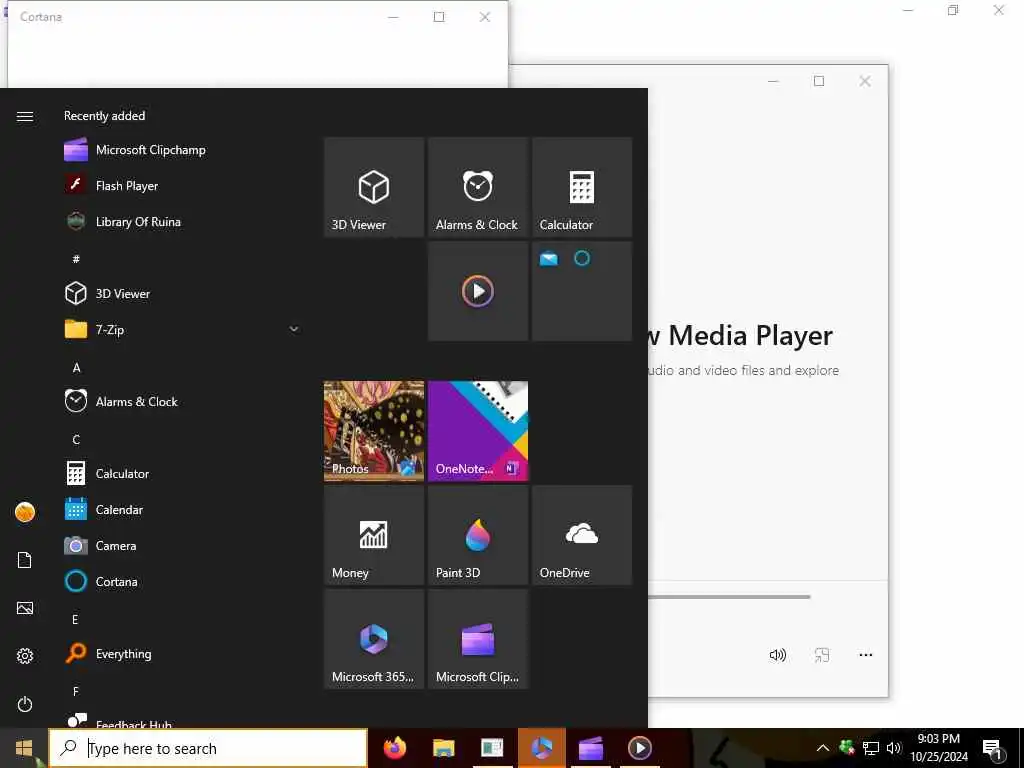This screenshot has height=768, width=1024.
Task: Open the Microsoft Clipchamp tile
Action: click(477, 639)
